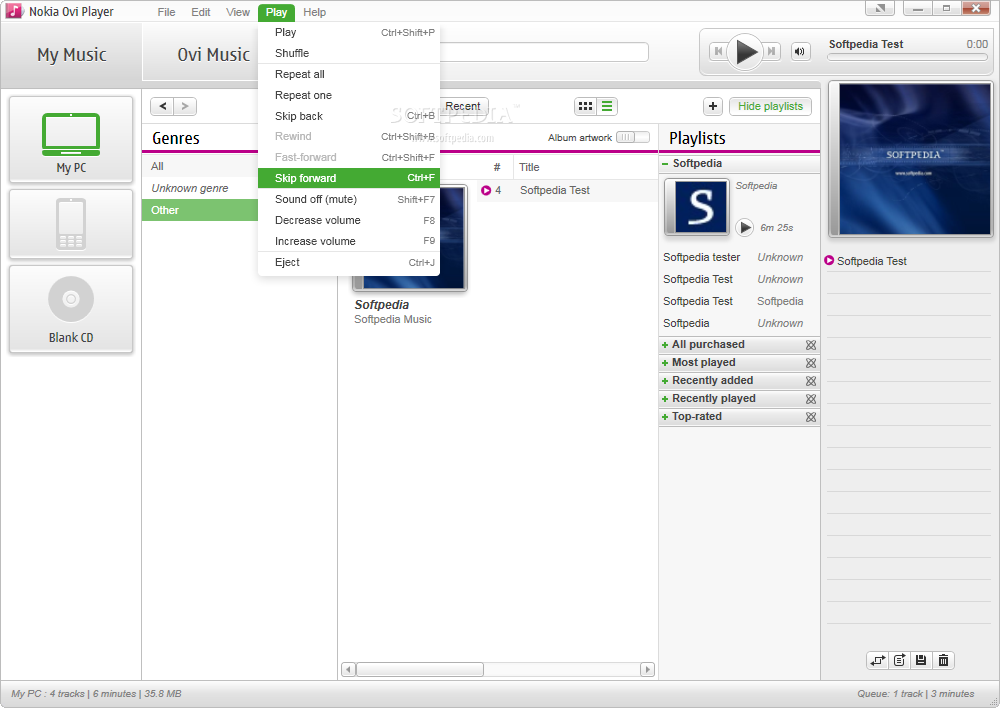Remove the Recently added playlist
The image size is (1000, 708).
click(x=811, y=381)
